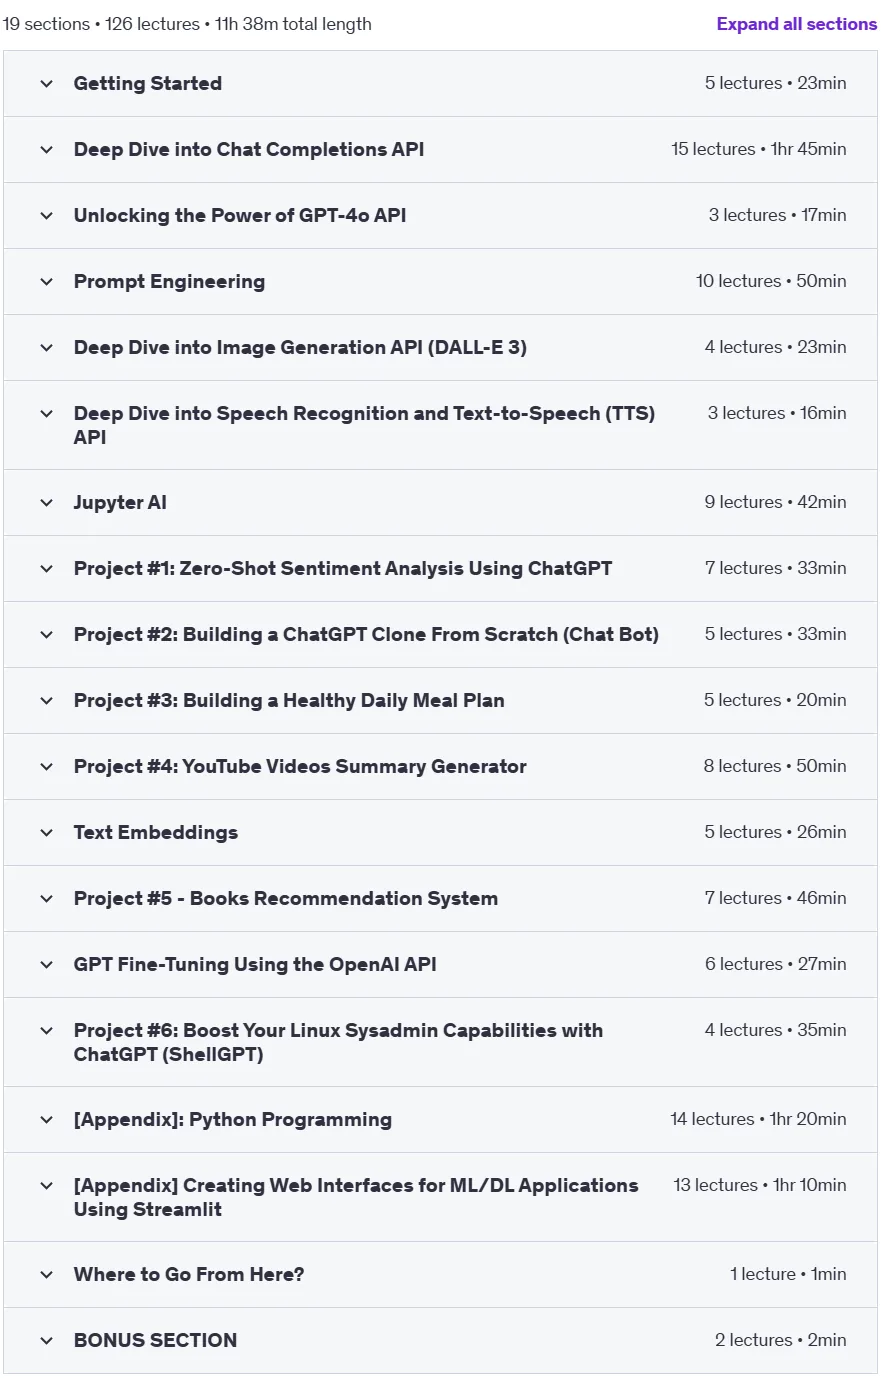Open the Text Embeddings section title
This screenshot has width=881, height=1378.
156,833
